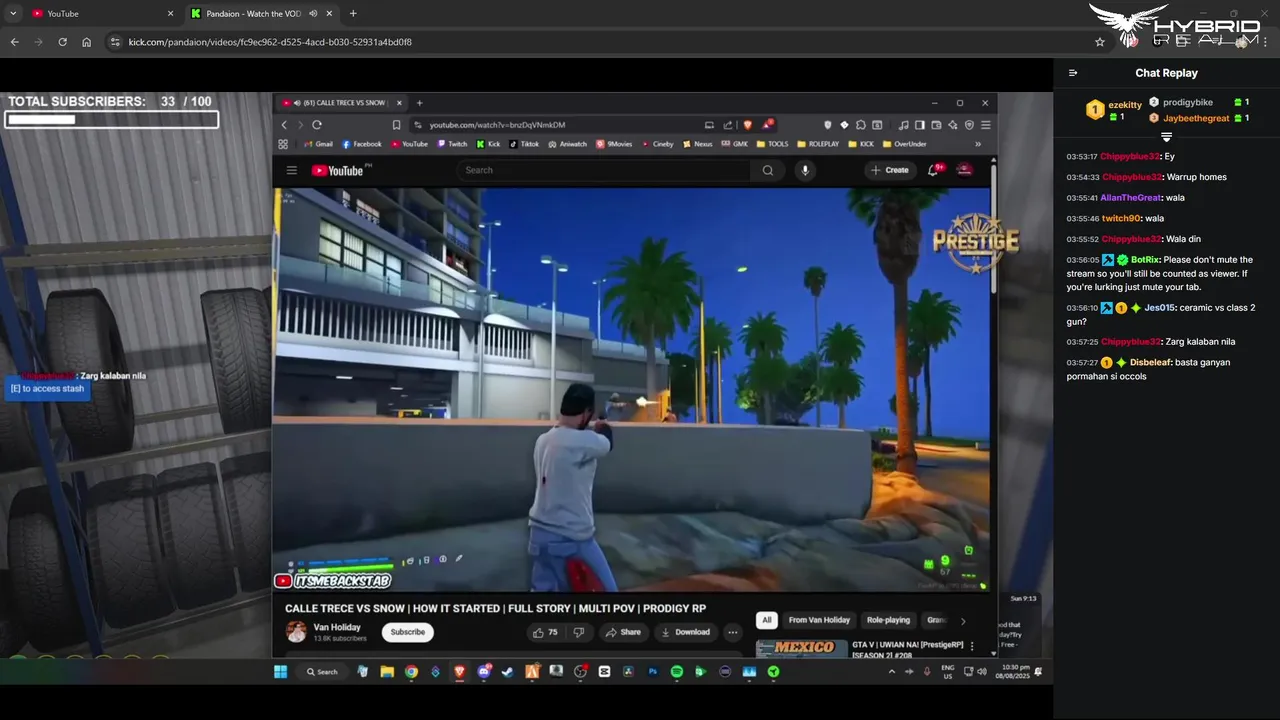Open YouTube notifications bell
The height and width of the screenshot is (720, 1280).
[x=933, y=170]
